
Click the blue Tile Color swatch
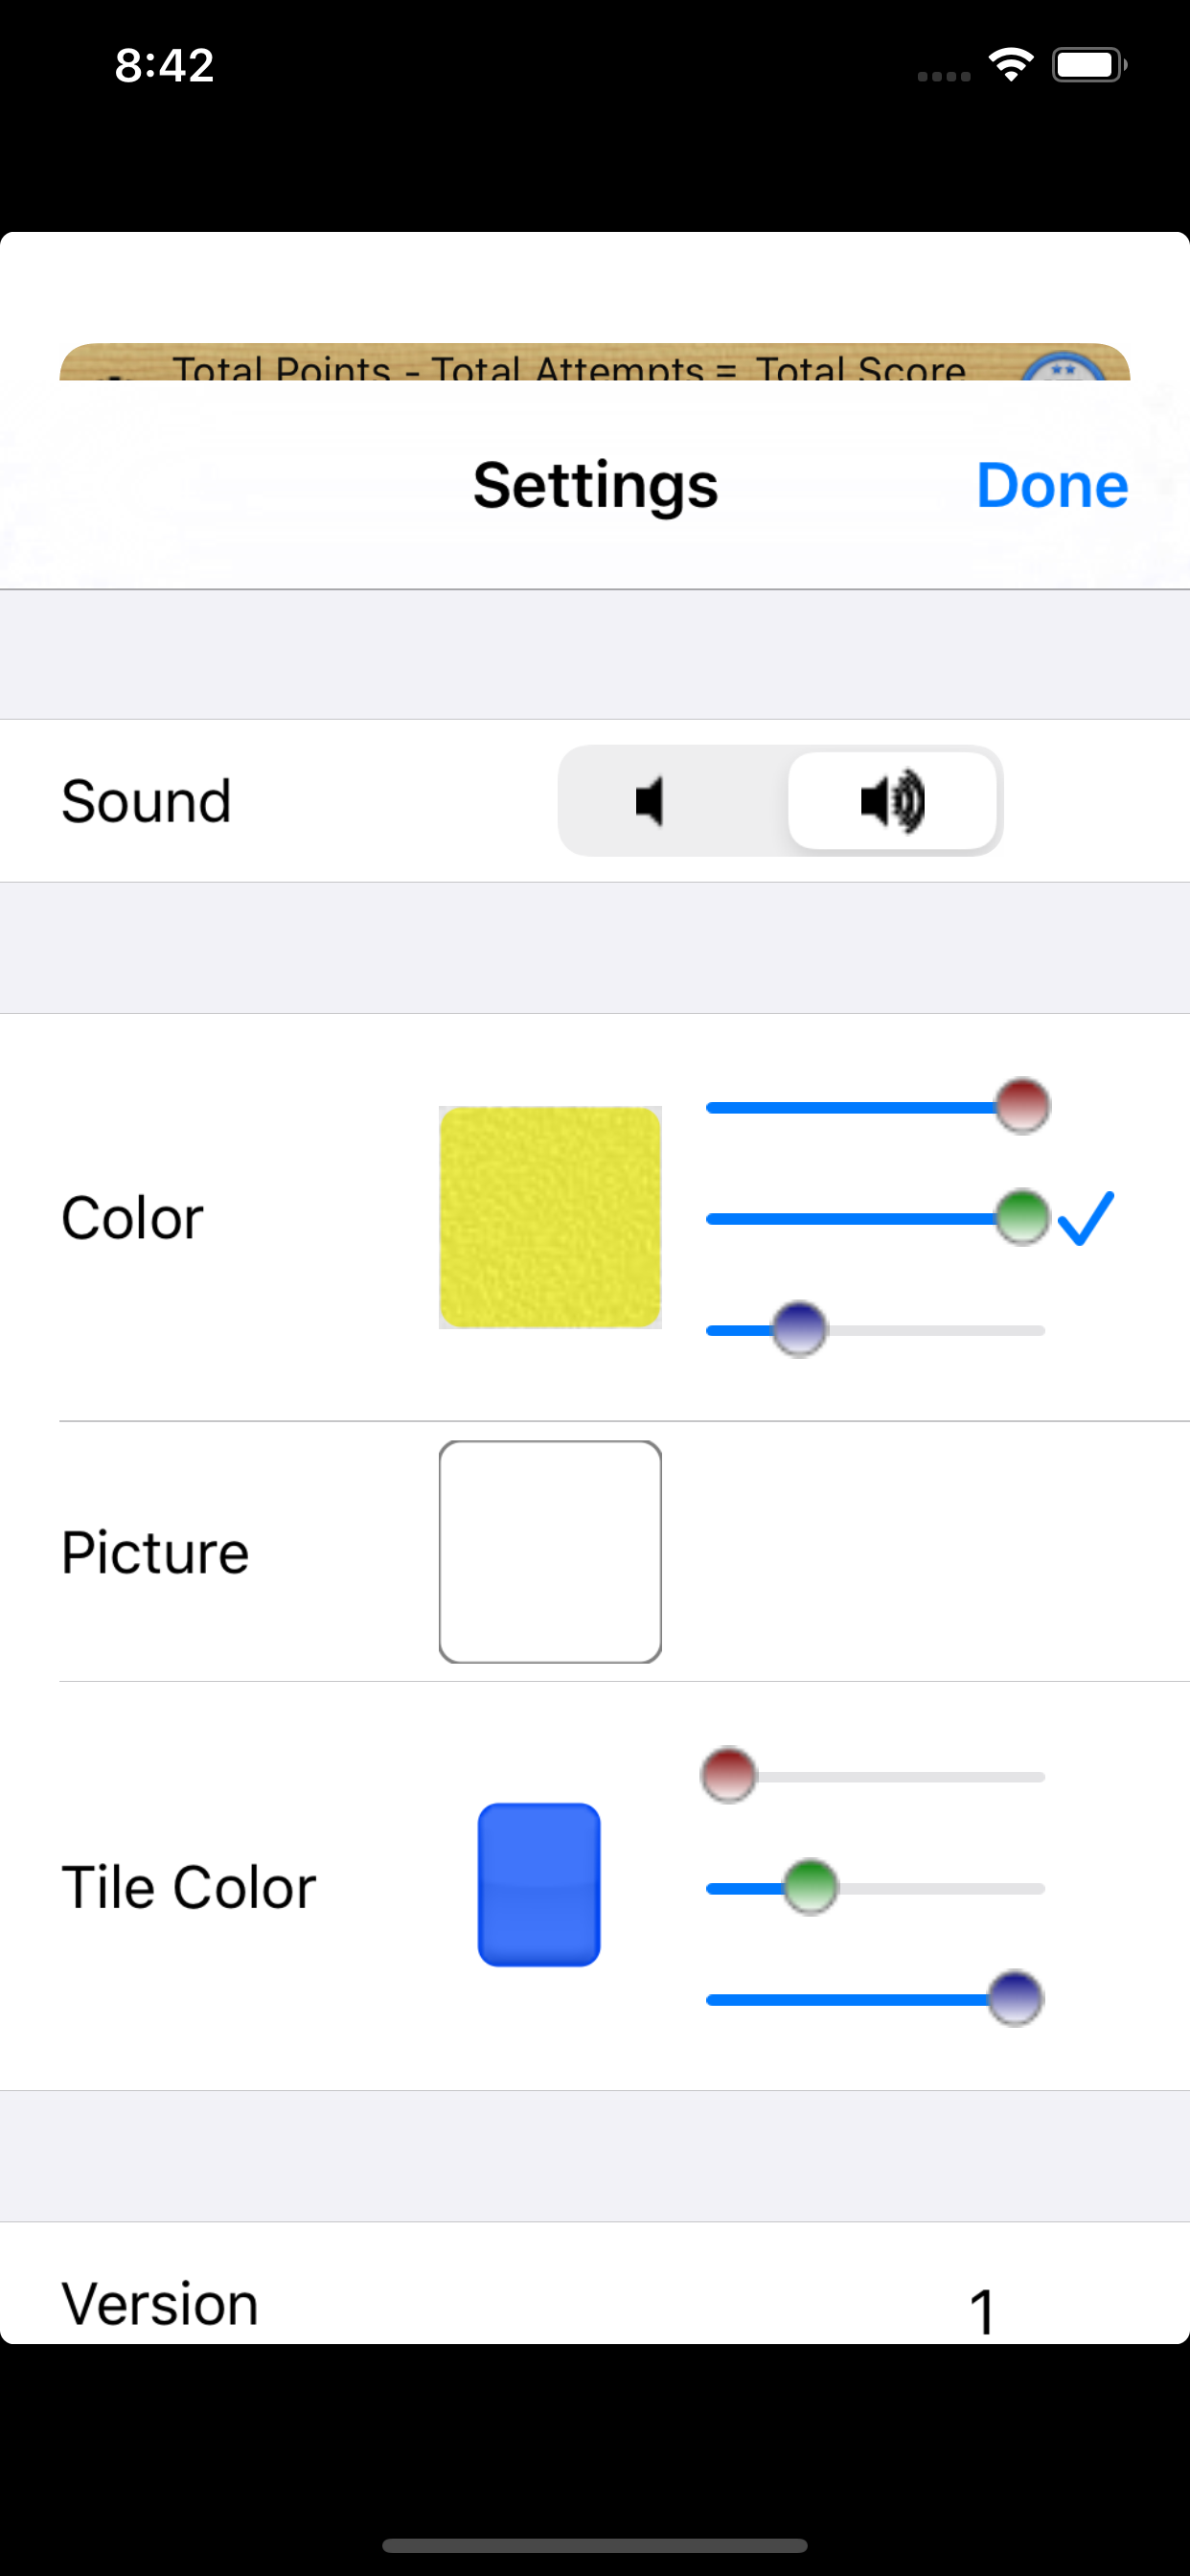(539, 1885)
